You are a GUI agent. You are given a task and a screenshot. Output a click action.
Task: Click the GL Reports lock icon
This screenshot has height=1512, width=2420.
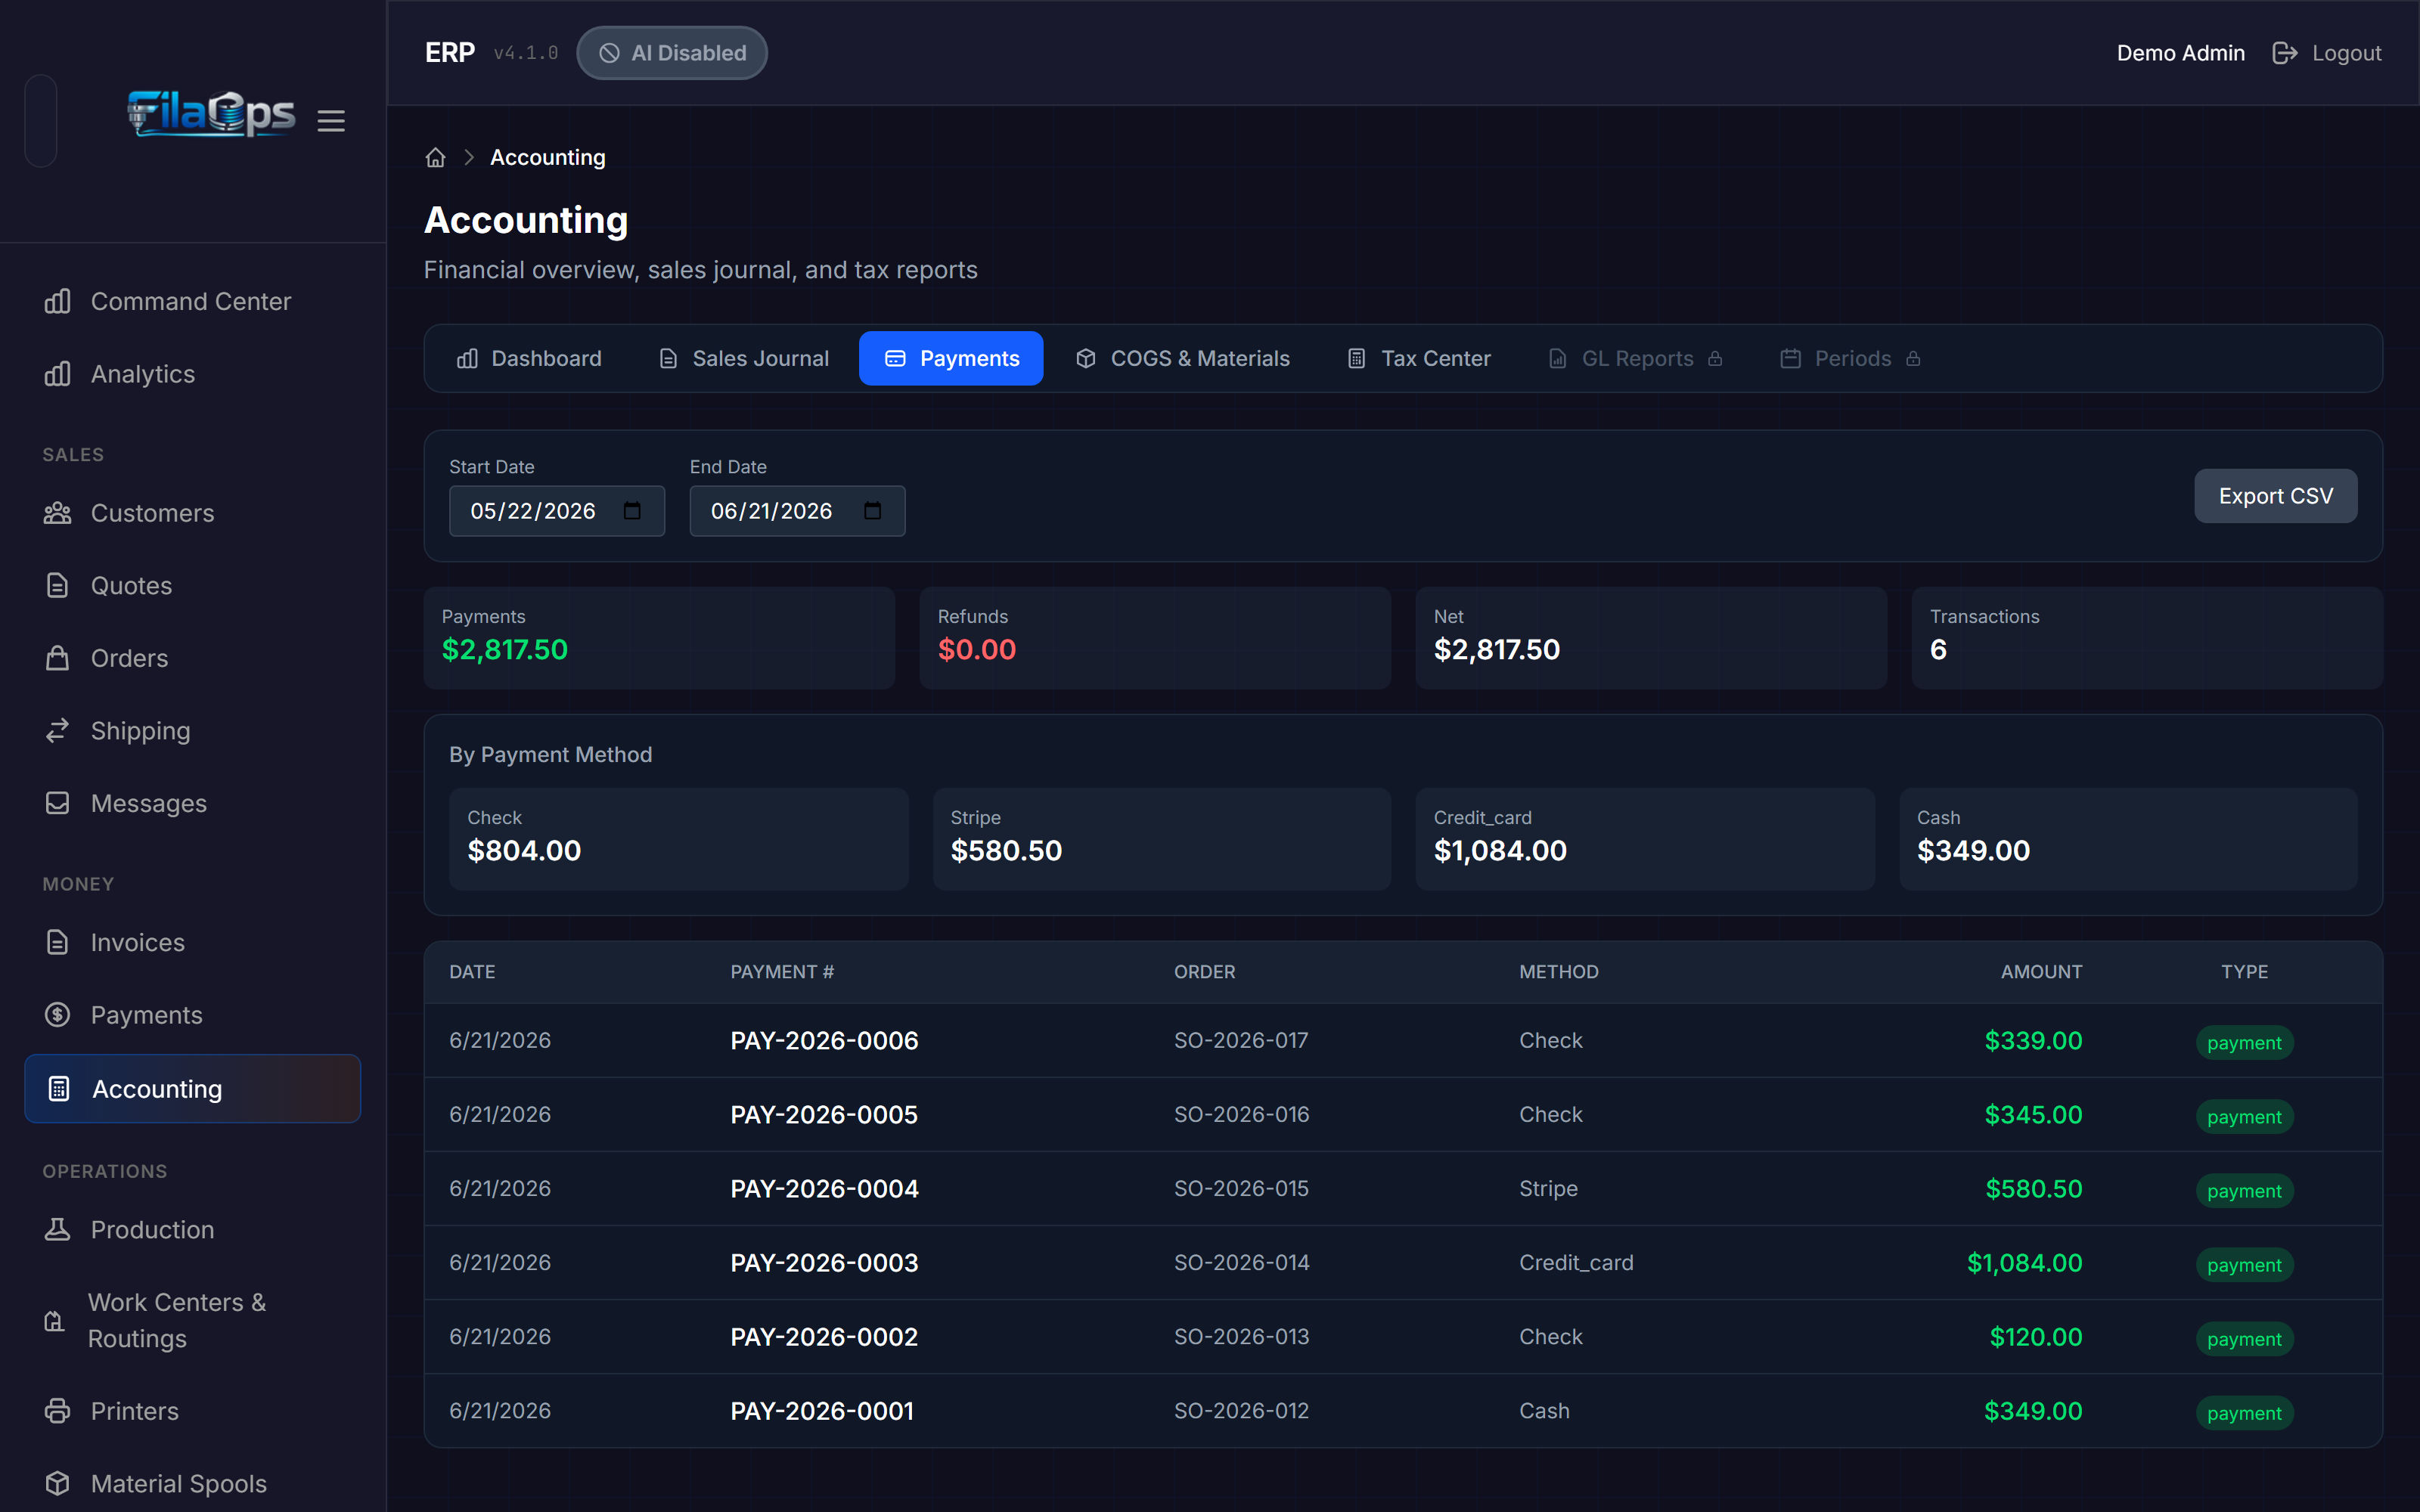click(x=1715, y=358)
